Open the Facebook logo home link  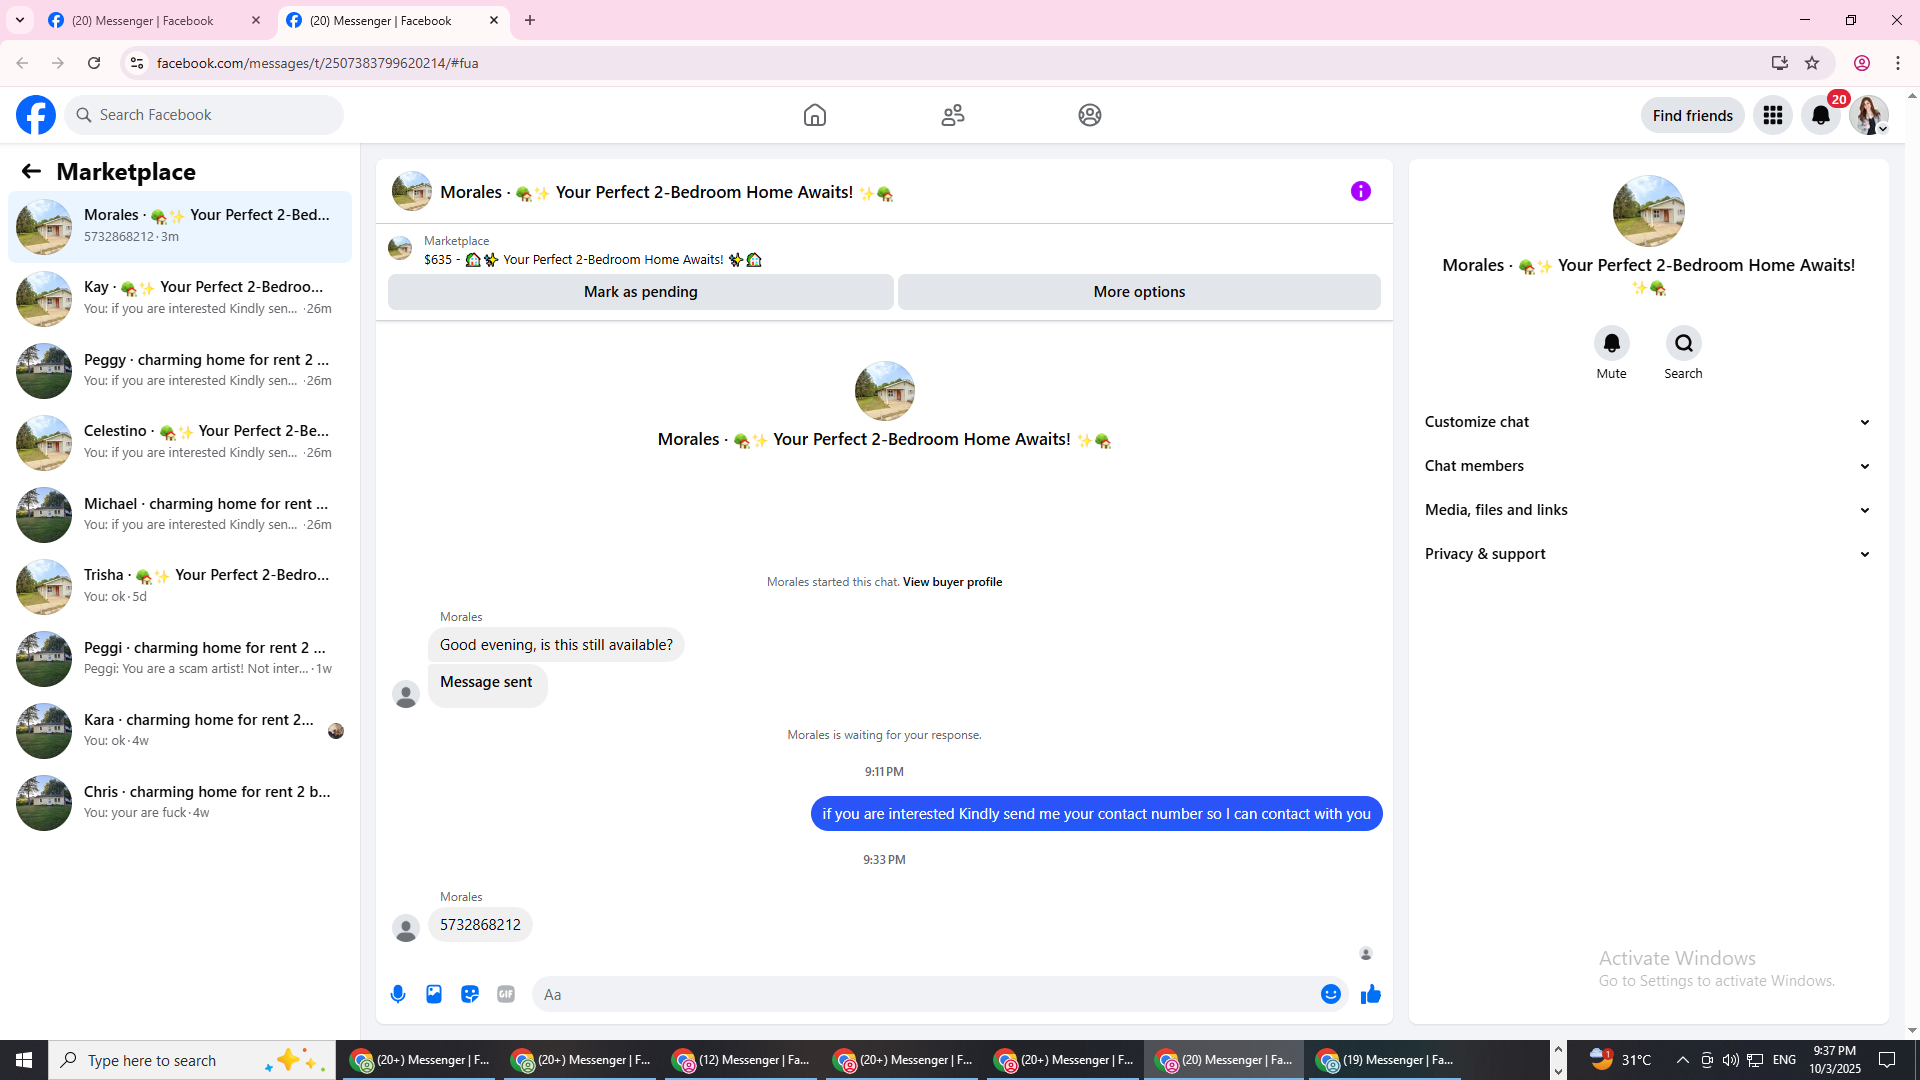click(36, 115)
